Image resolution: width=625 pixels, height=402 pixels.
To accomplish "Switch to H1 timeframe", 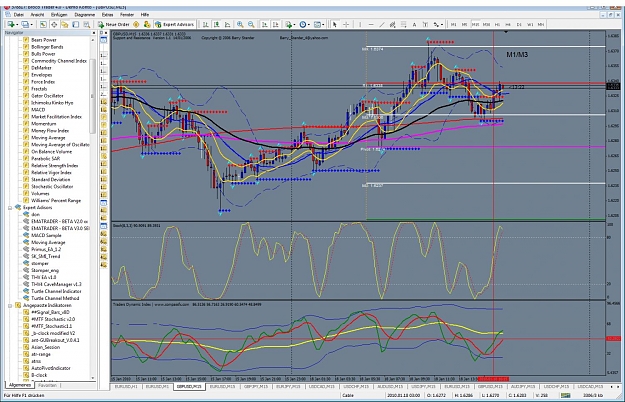I will click(497, 24).
